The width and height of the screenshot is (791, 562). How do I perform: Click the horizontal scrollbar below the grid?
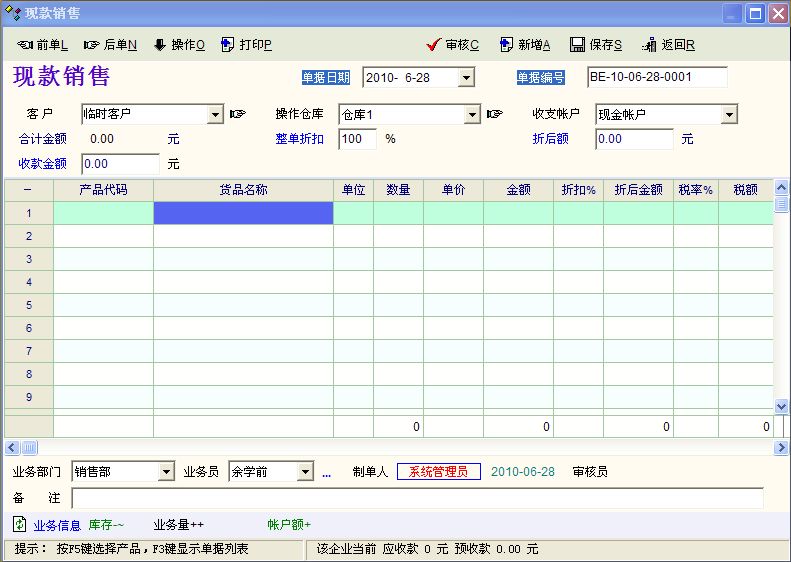pyautogui.click(x=400, y=447)
